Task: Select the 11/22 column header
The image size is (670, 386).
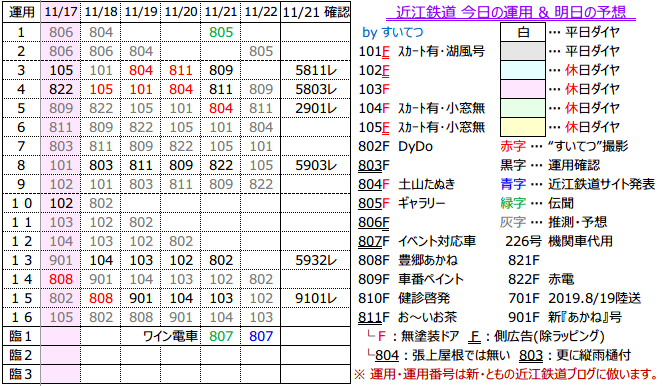Action: (261, 12)
